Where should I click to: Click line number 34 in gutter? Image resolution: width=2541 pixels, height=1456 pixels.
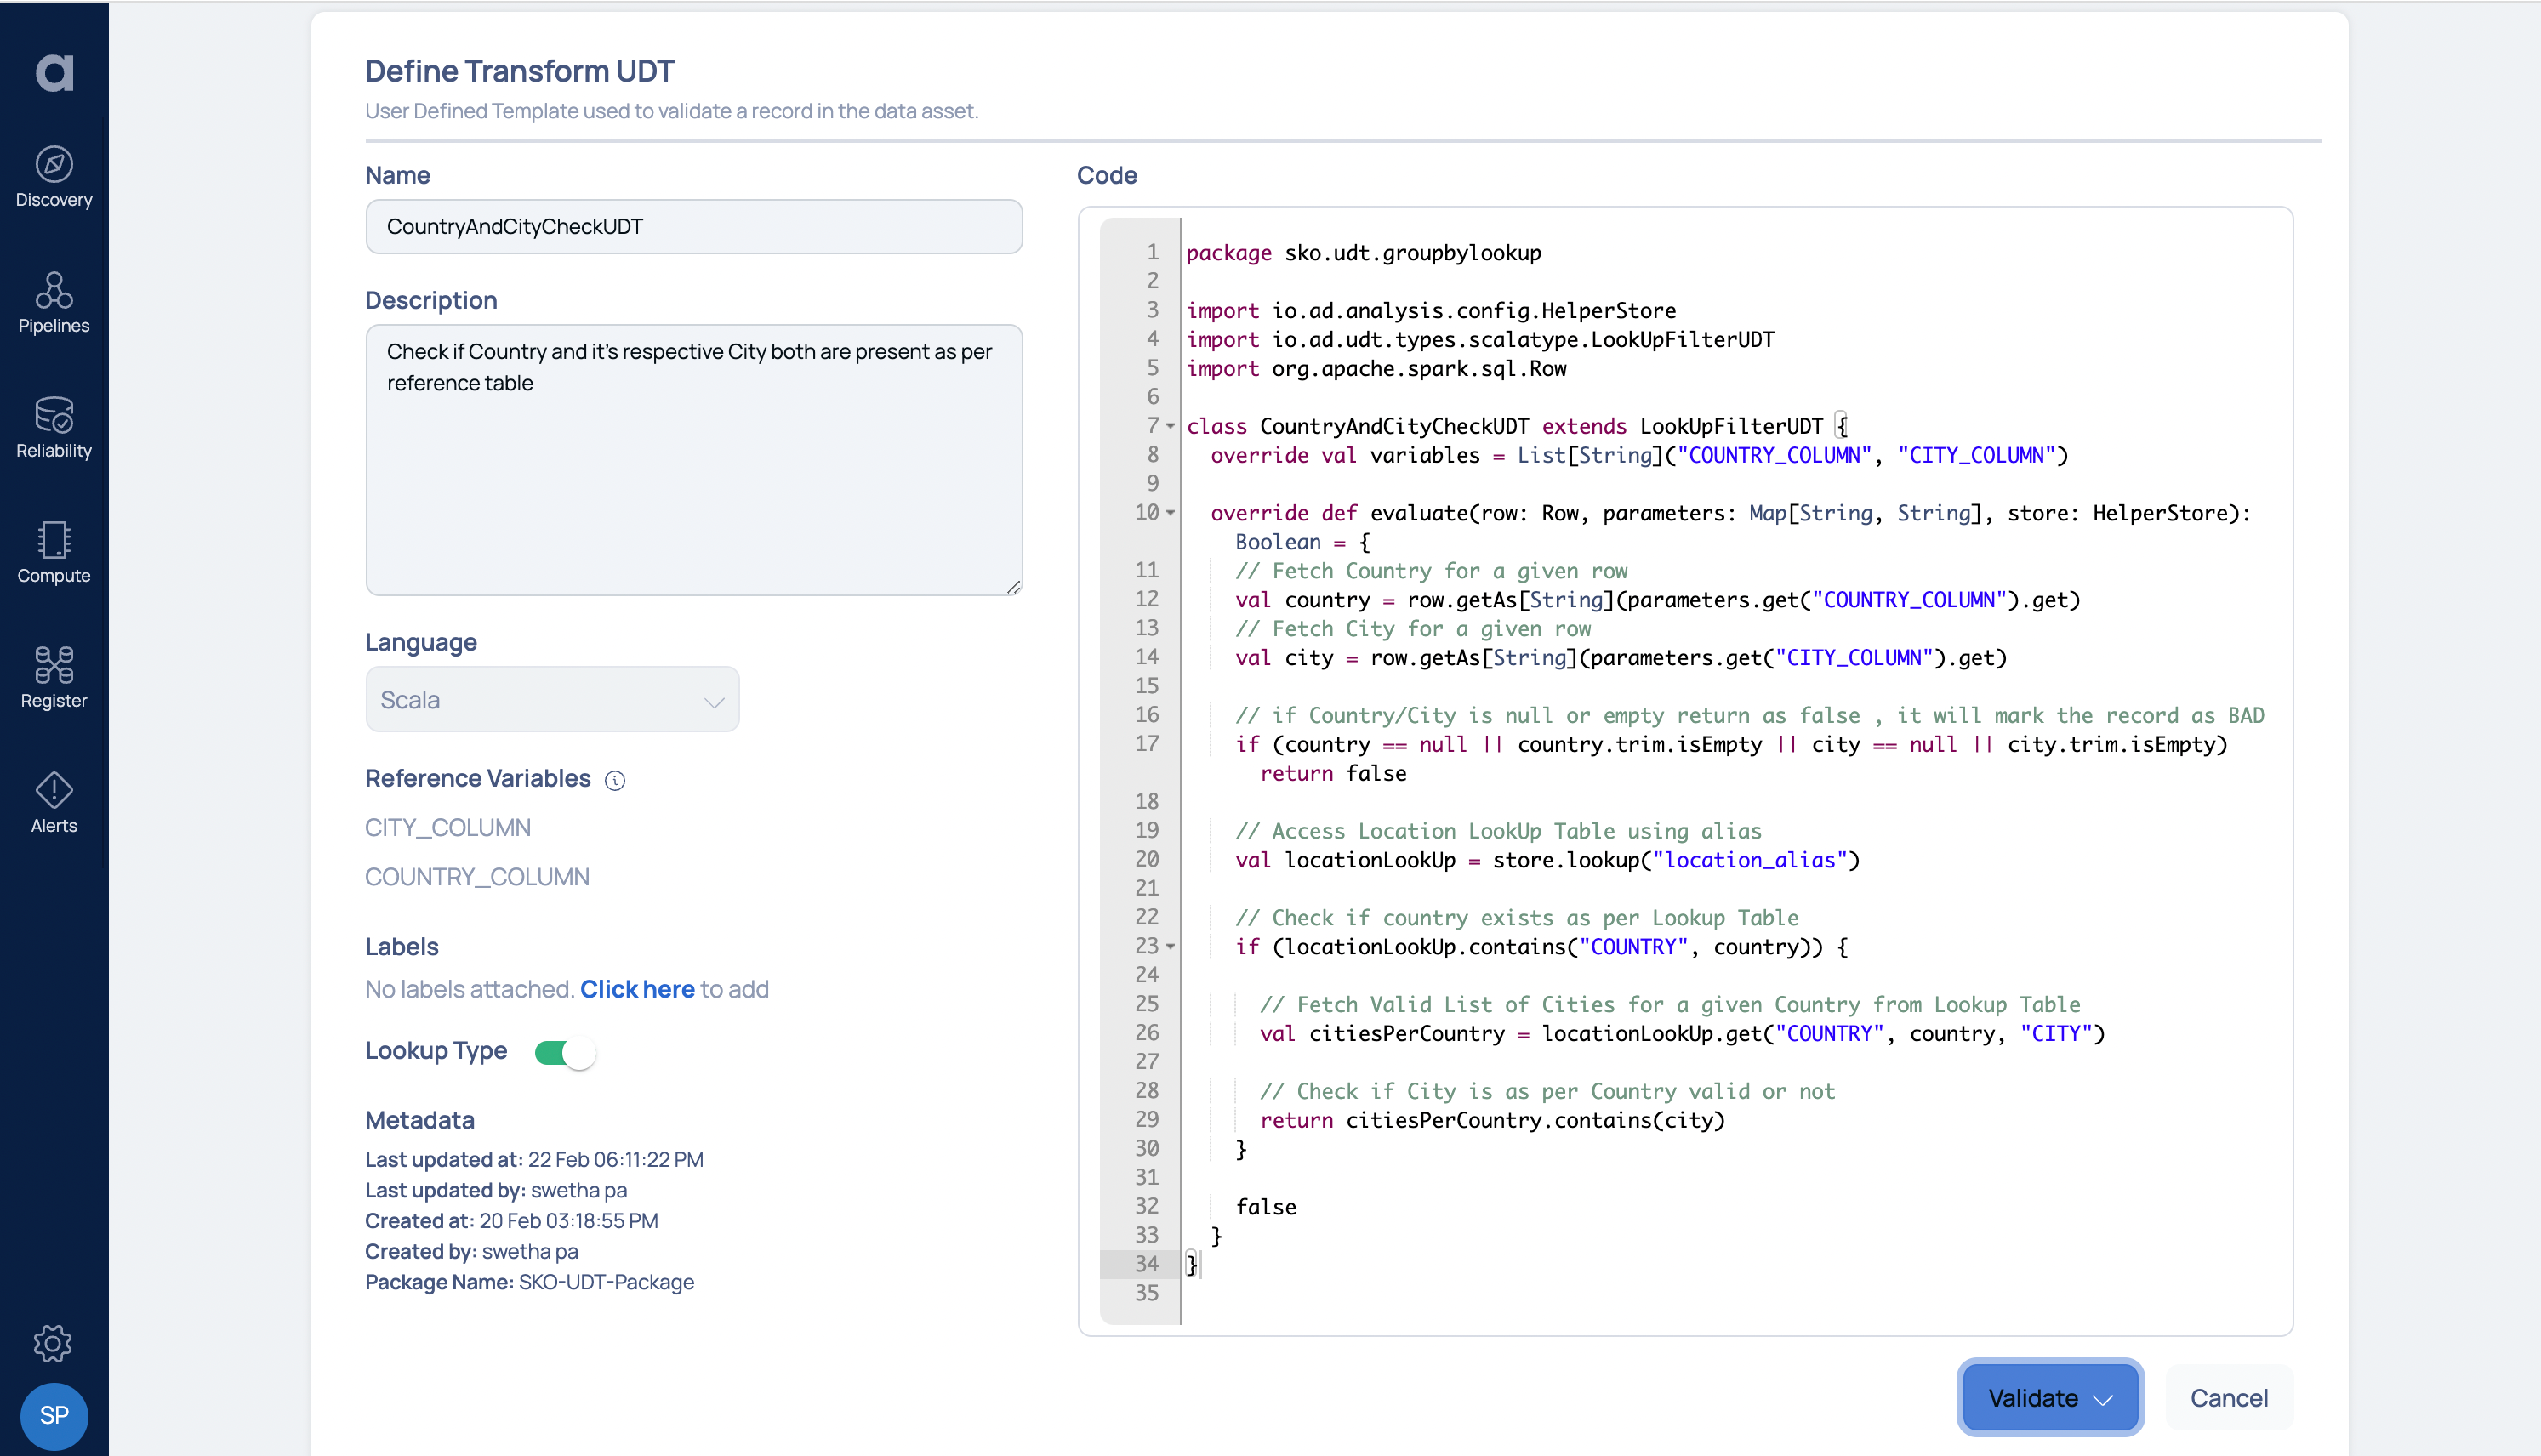pos(1146,1264)
